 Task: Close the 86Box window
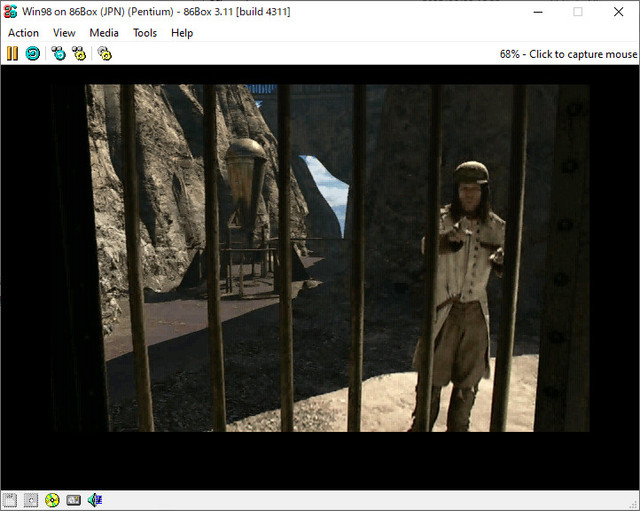coord(618,12)
